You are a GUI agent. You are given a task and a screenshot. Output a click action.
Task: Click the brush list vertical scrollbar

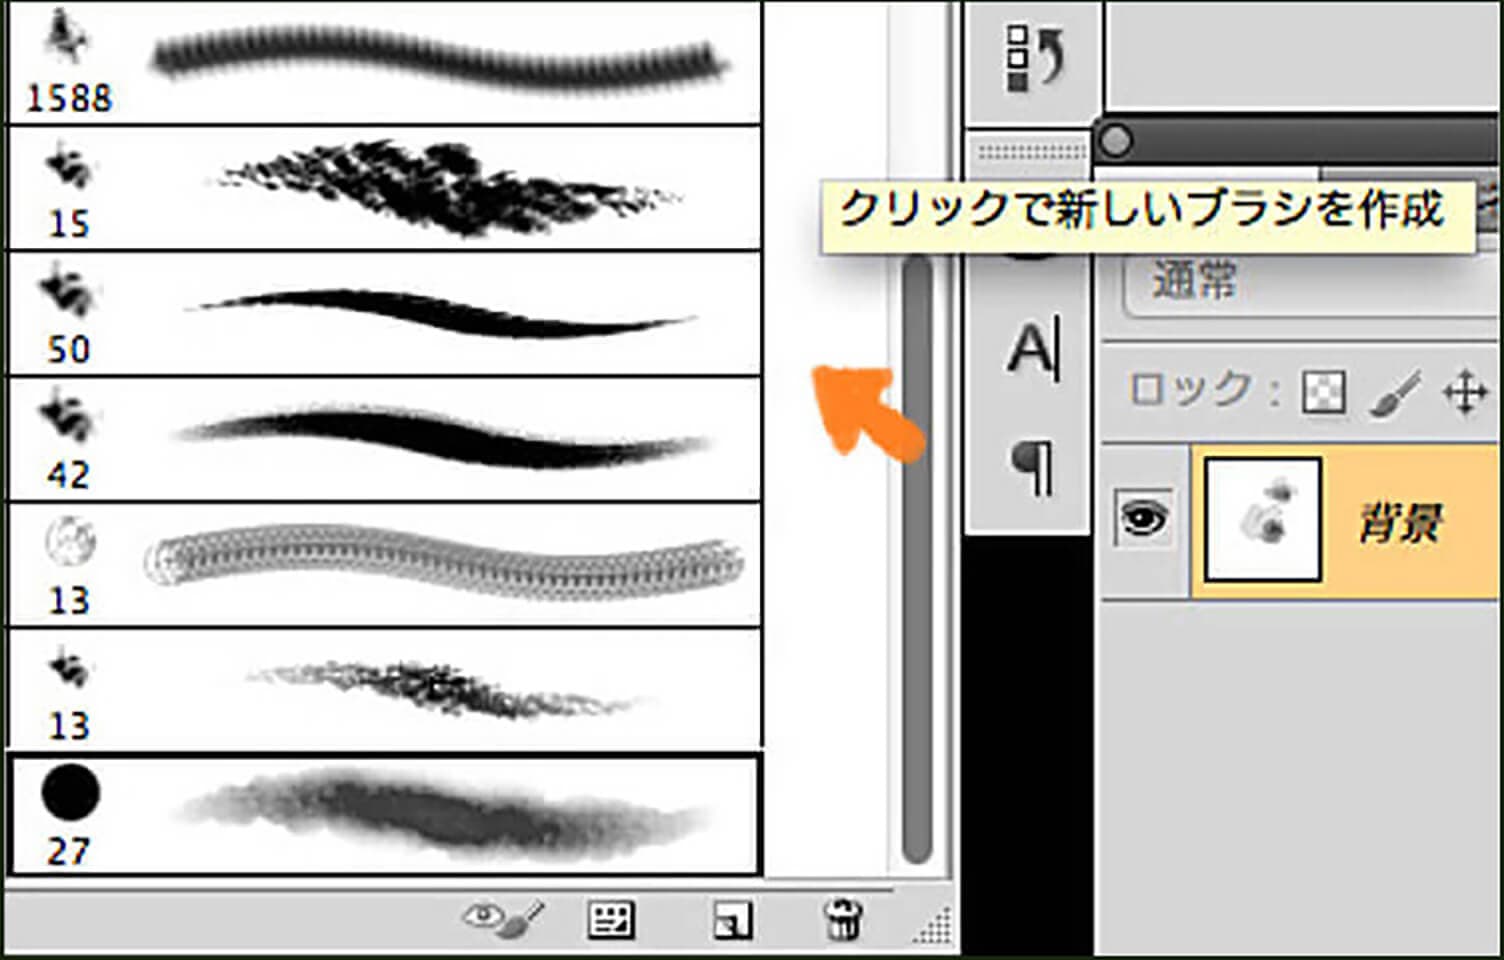click(916, 560)
